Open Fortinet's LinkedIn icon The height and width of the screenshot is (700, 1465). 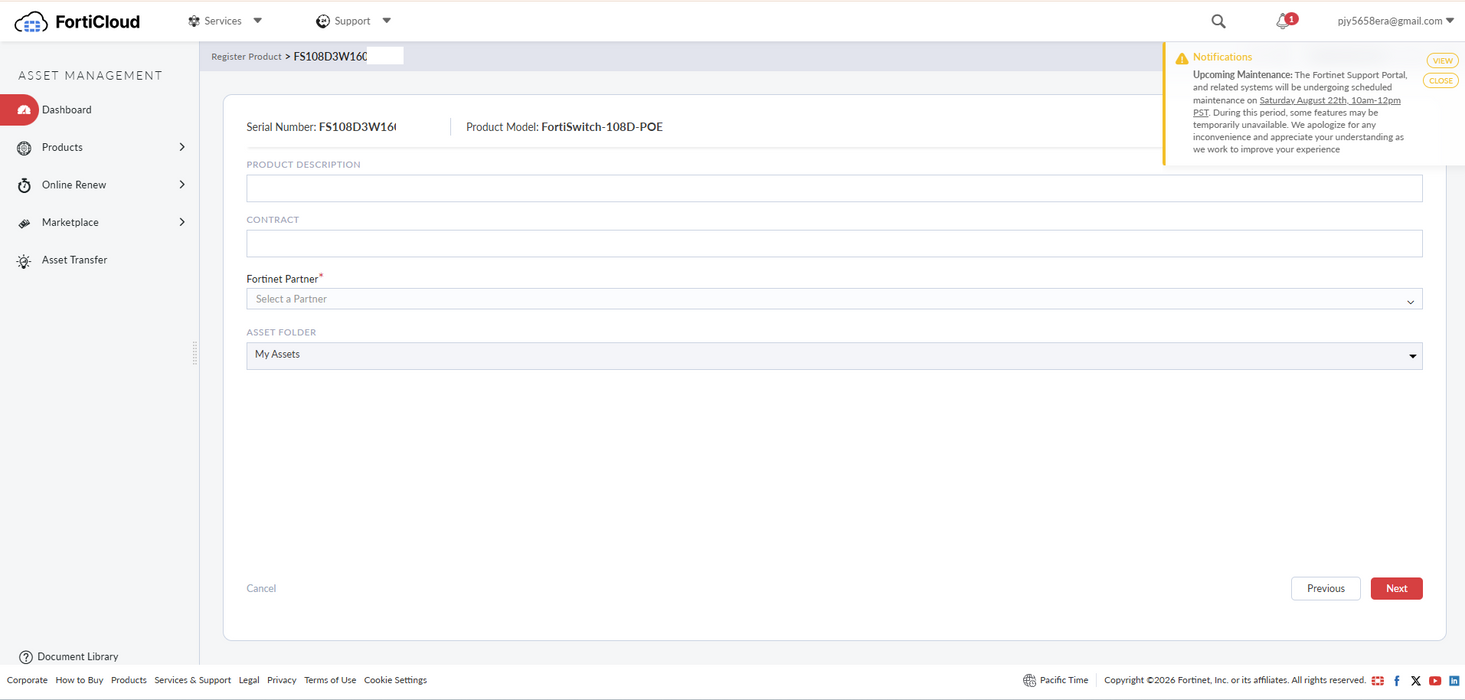1454,681
